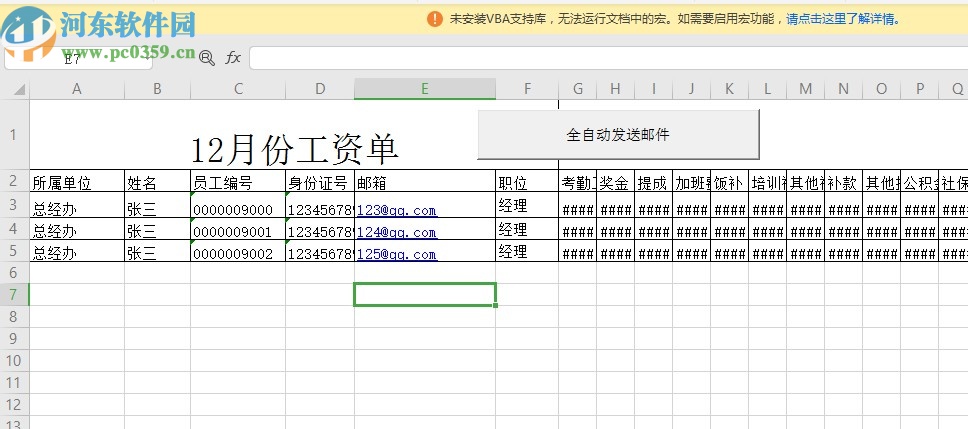The image size is (968, 429).
Task: Click the Name Box showing E7
Action: 78,59
